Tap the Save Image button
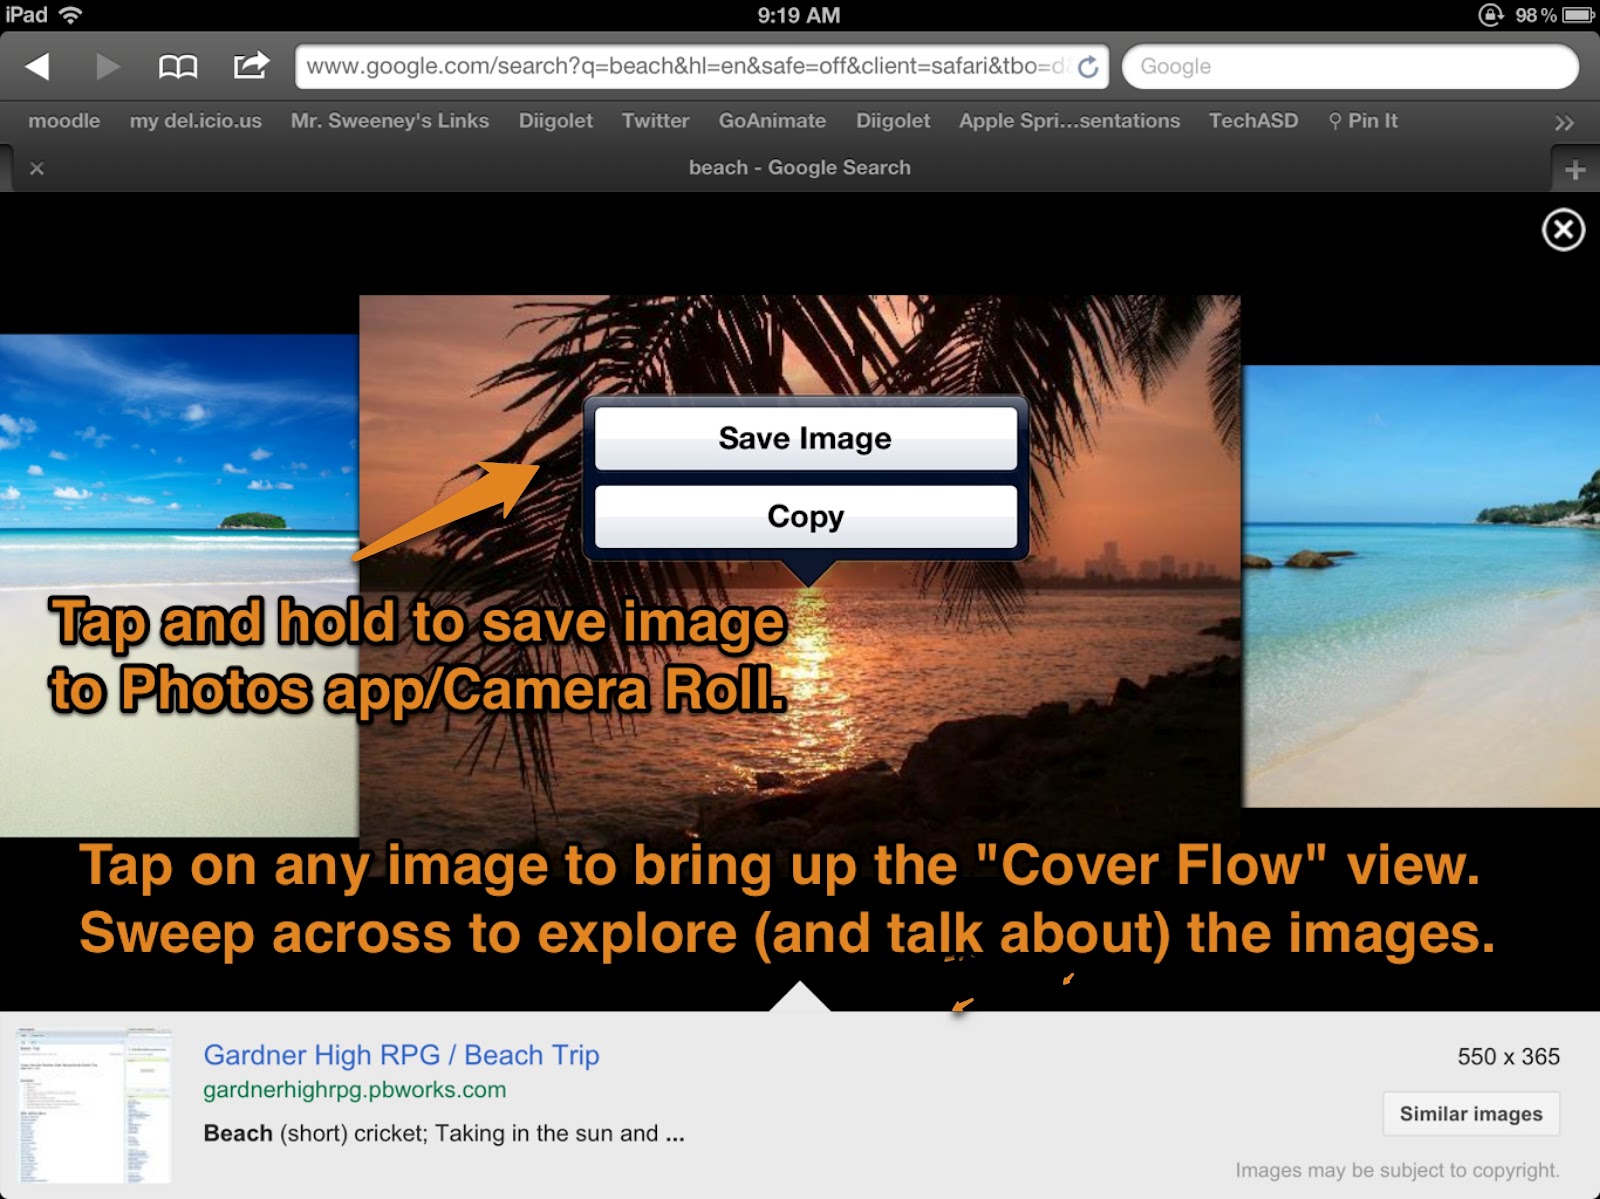The height and width of the screenshot is (1199, 1600). click(x=804, y=437)
